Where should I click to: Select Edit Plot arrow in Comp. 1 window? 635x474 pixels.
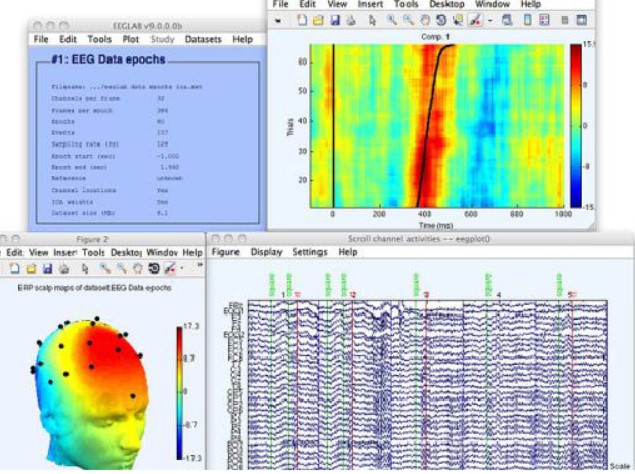click(373, 20)
